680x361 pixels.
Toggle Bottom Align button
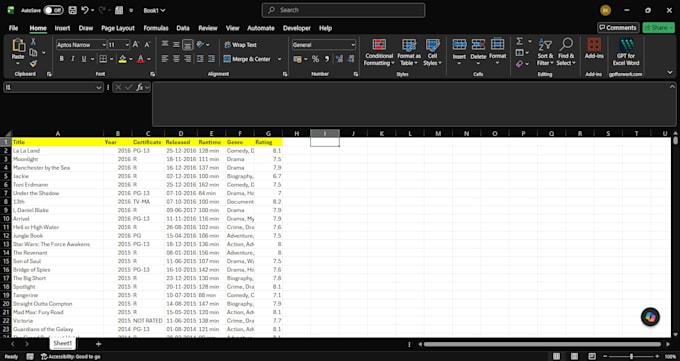click(x=187, y=44)
